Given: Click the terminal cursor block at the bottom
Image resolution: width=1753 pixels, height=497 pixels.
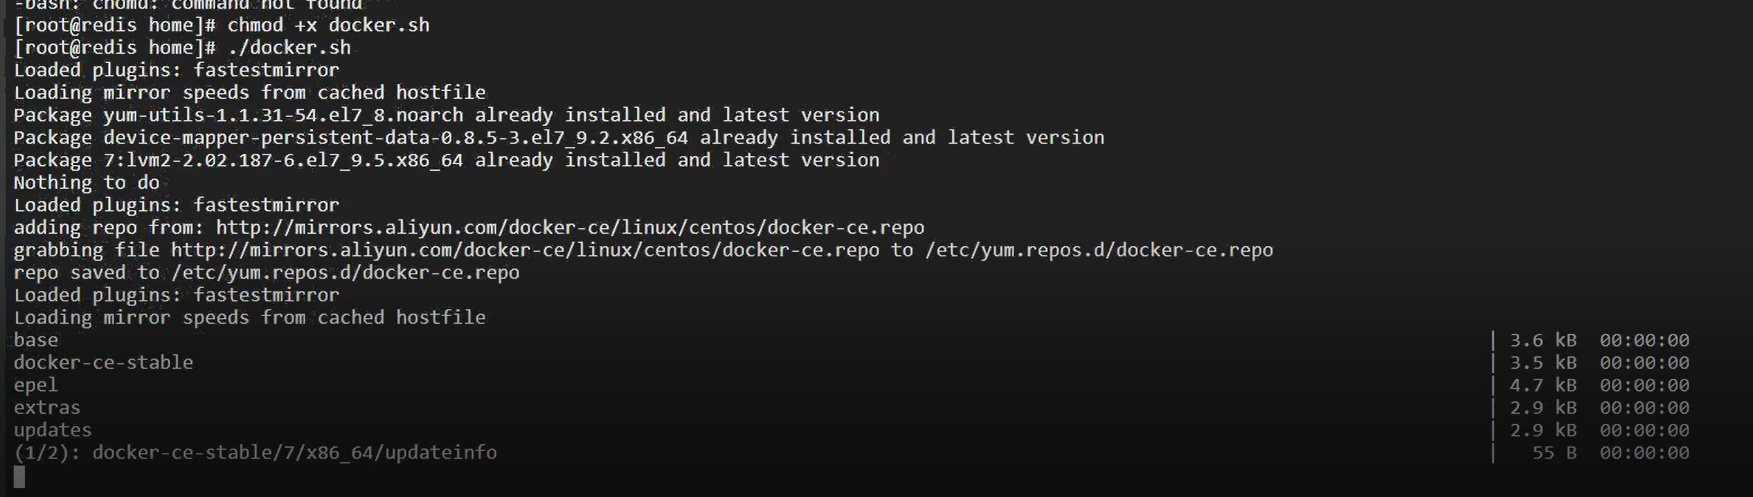Looking at the screenshot, I should (19, 477).
